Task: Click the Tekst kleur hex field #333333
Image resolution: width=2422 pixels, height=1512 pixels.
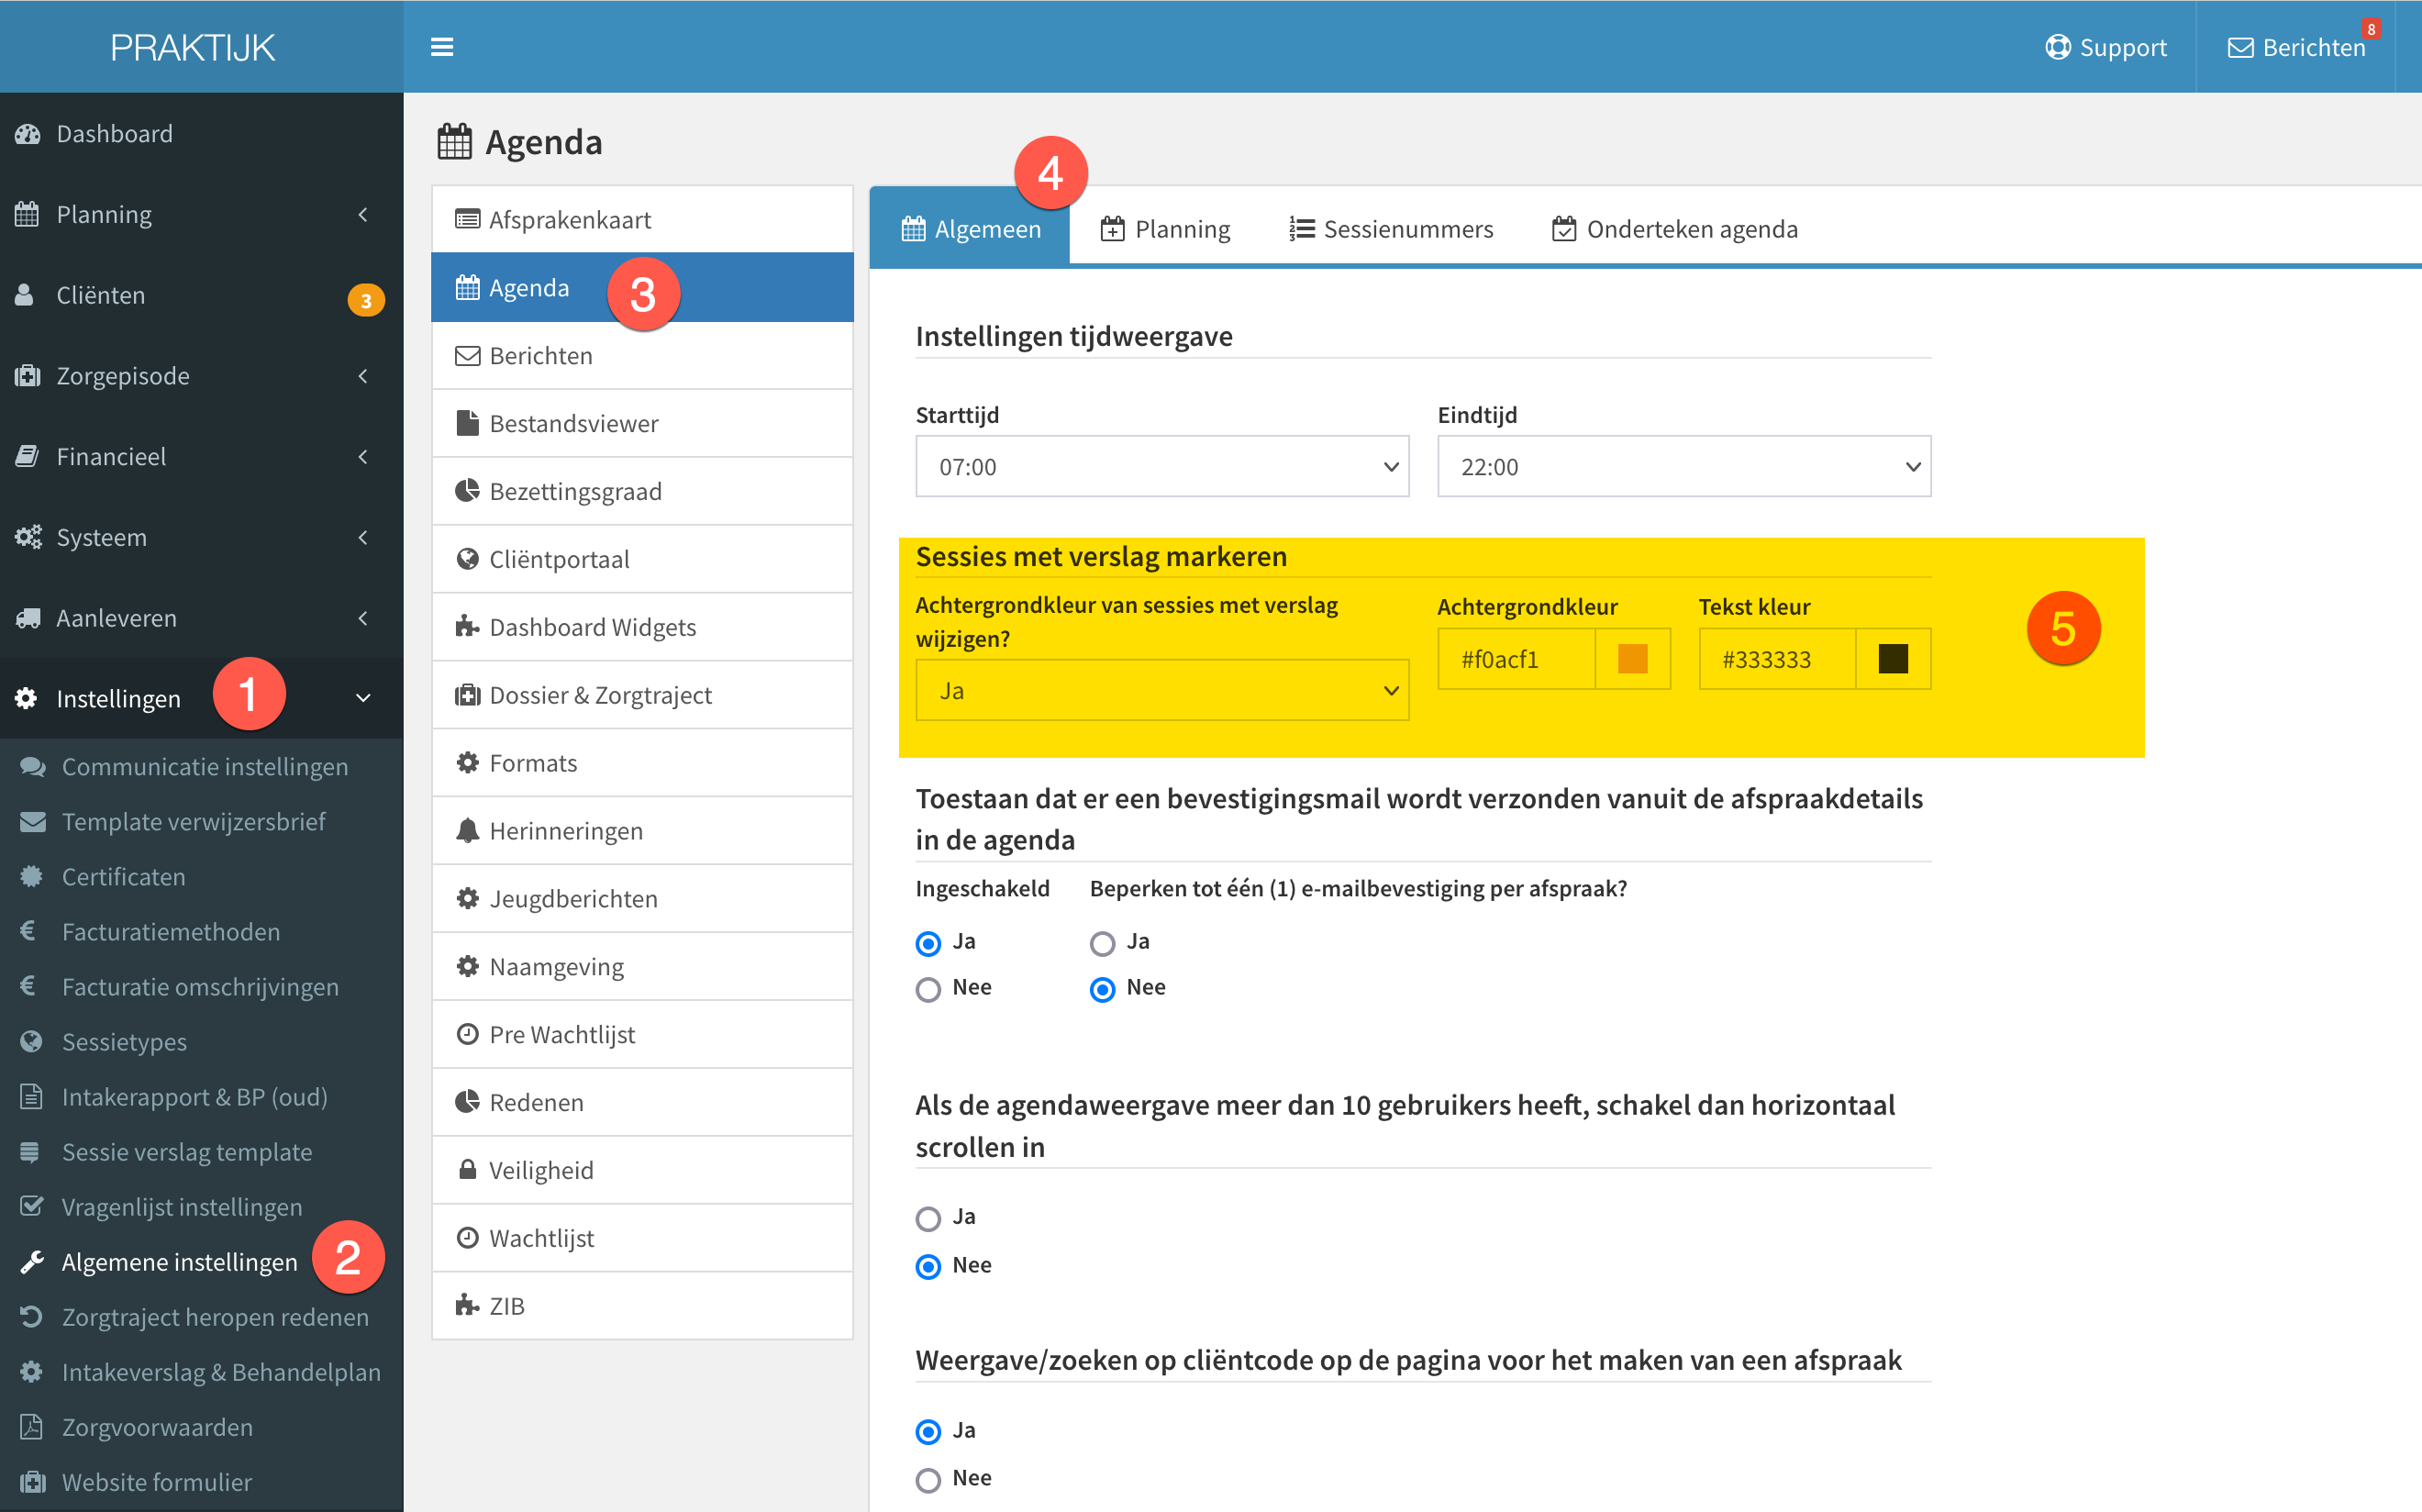Action: point(1777,659)
